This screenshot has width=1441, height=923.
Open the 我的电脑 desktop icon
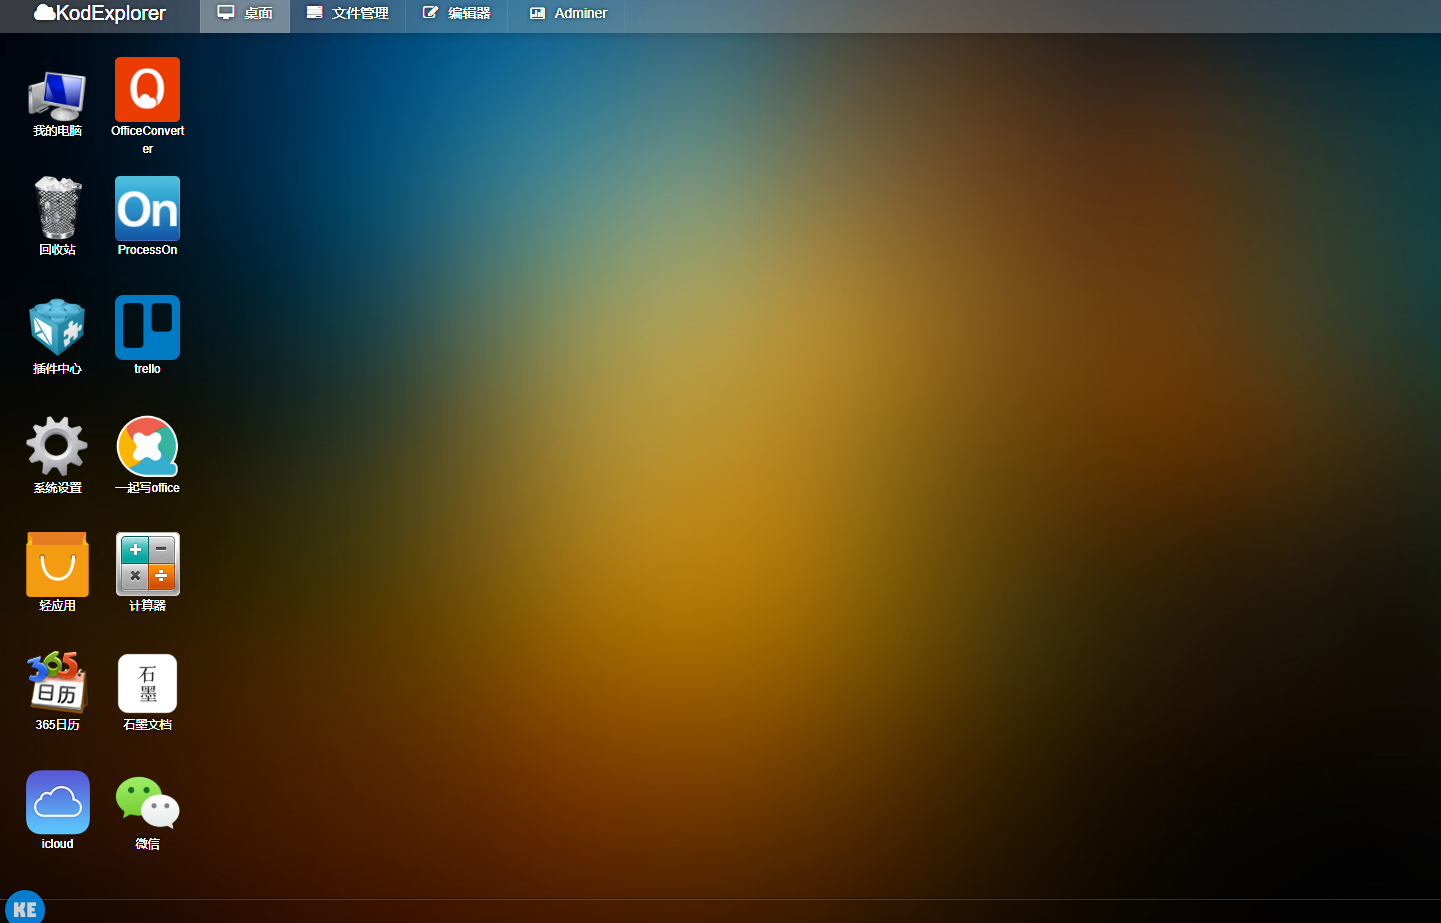57,96
